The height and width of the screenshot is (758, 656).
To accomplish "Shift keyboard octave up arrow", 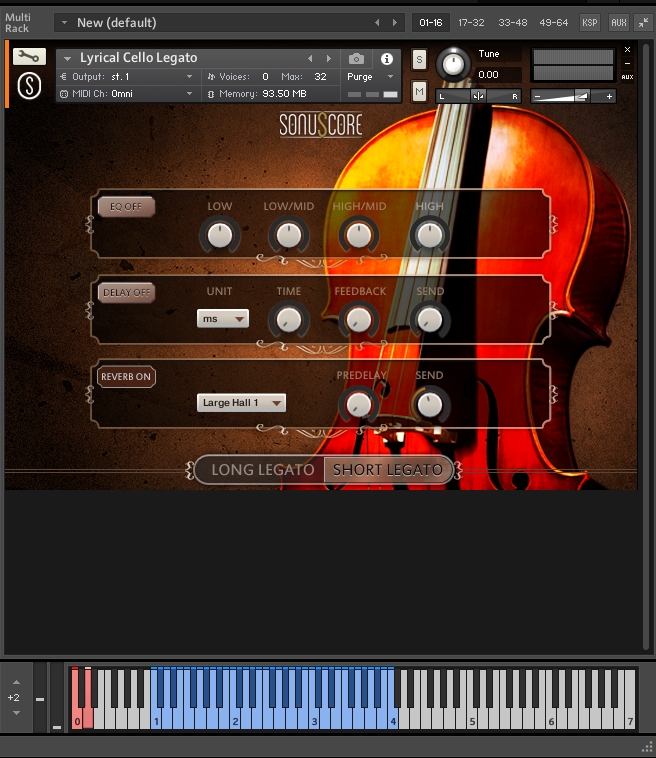I will [x=16, y=682].
